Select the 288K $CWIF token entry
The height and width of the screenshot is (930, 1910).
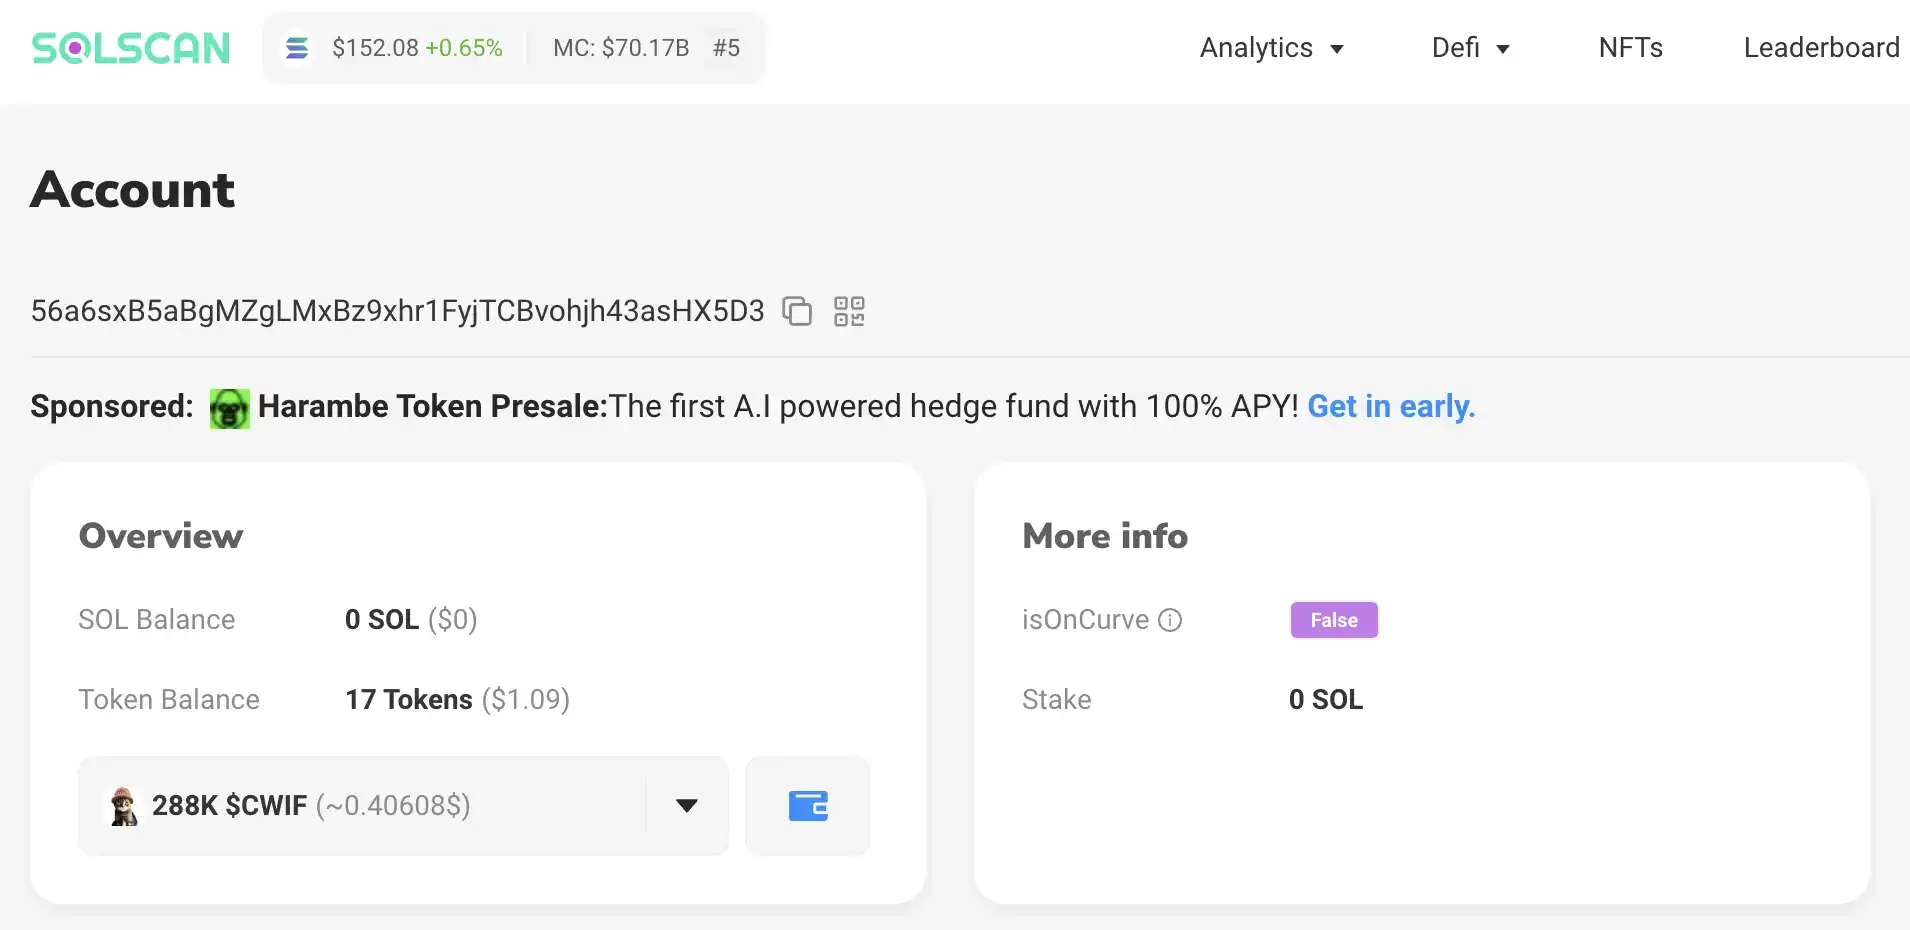[x=311, y=806]
